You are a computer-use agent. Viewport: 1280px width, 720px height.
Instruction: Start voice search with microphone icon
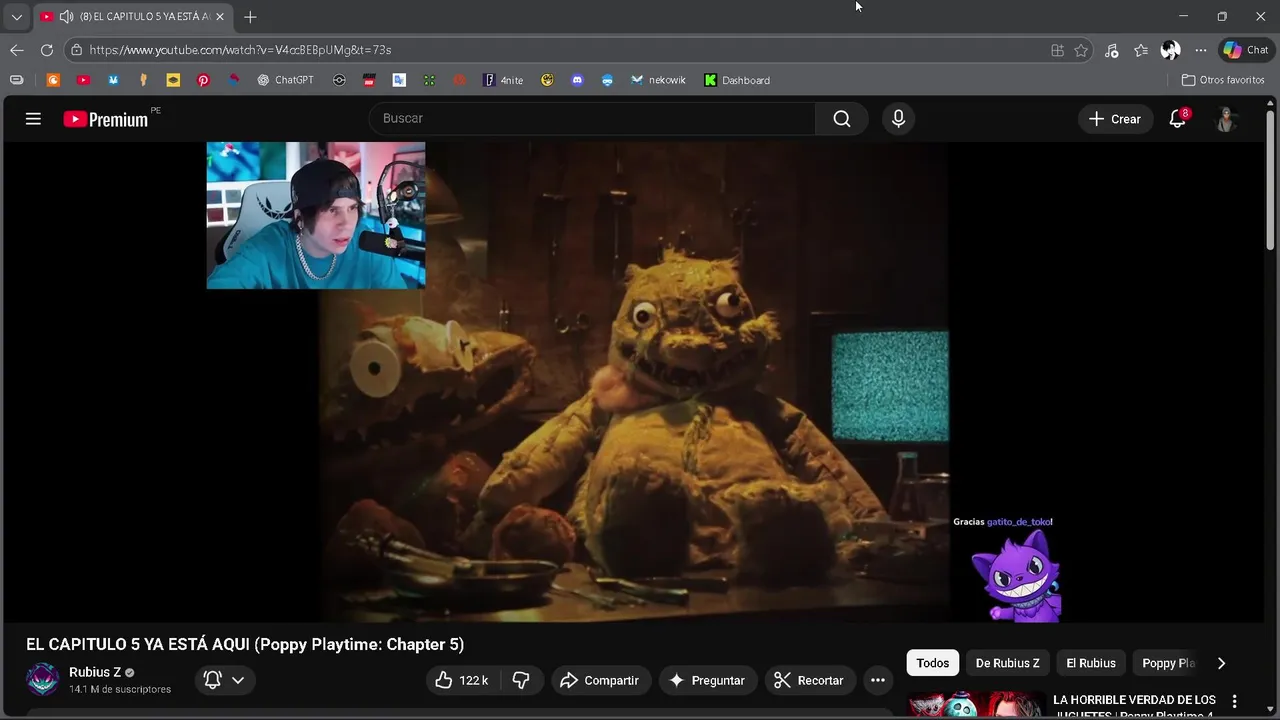point(898,119)
